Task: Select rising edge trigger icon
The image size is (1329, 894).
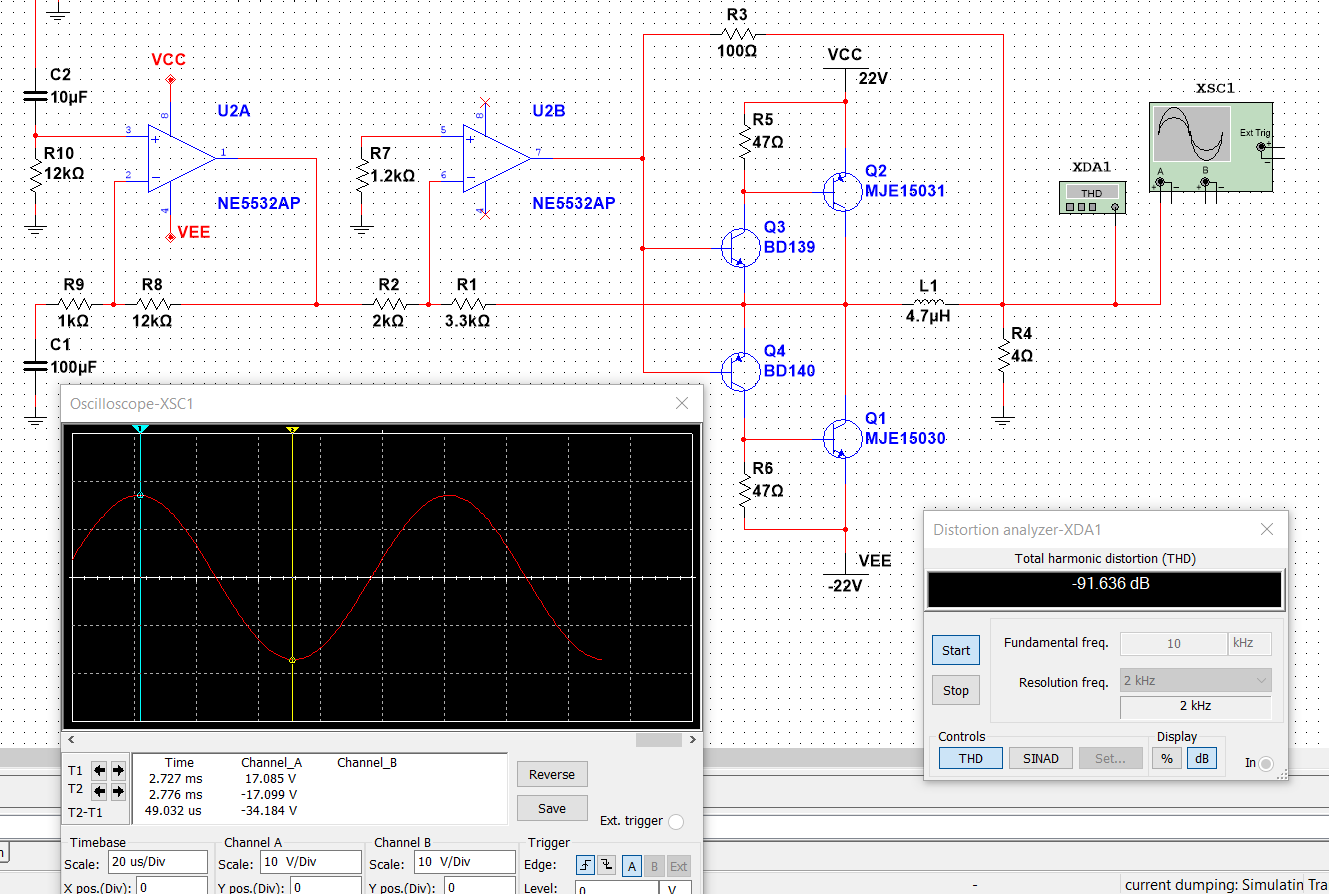Action: (x=587, y=866)
